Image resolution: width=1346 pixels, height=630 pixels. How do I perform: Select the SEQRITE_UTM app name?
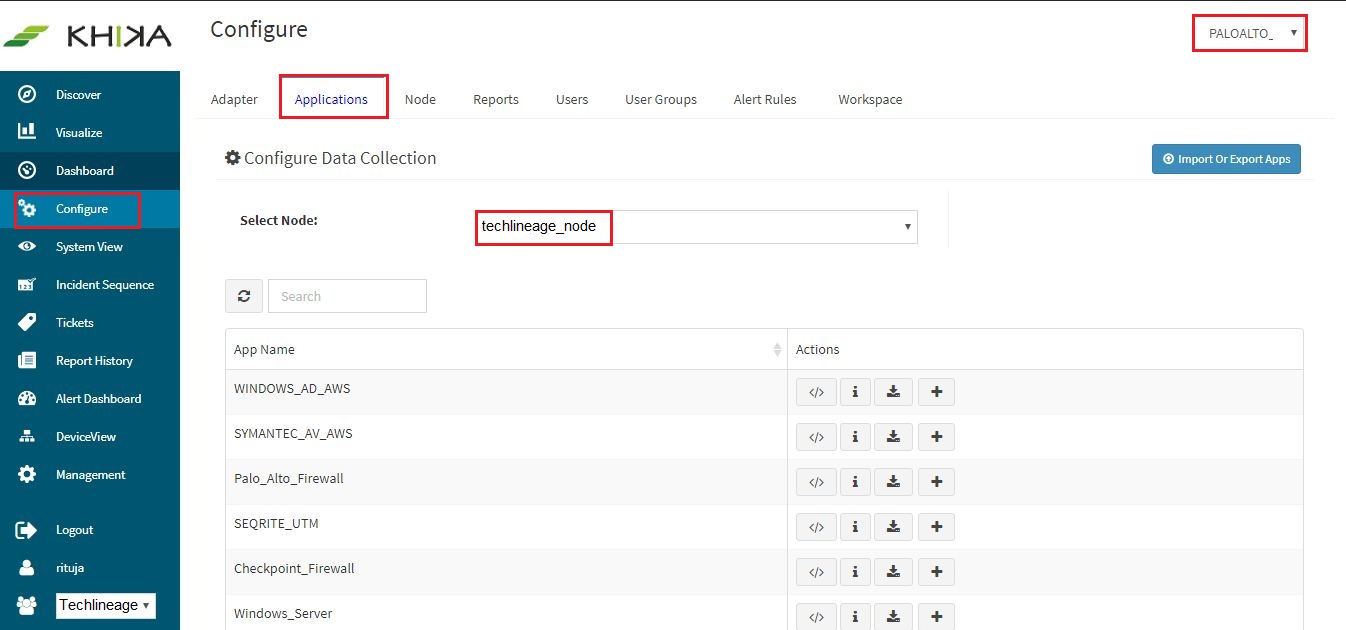[276, 524]
